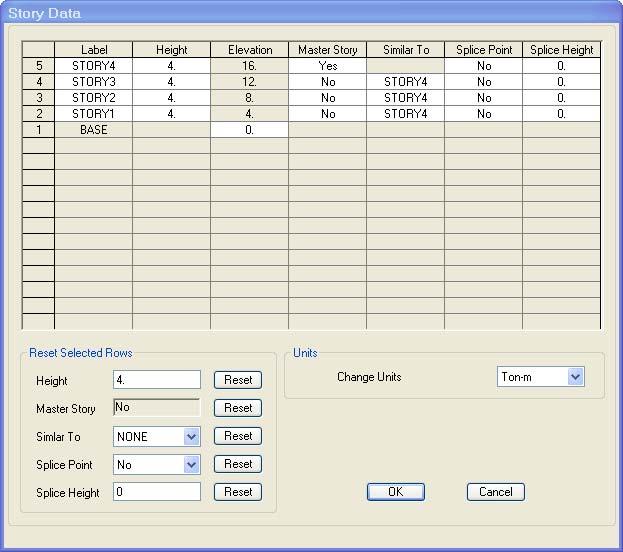
Task: Click the Height cell of STORY4
Action: click(171, 66)
